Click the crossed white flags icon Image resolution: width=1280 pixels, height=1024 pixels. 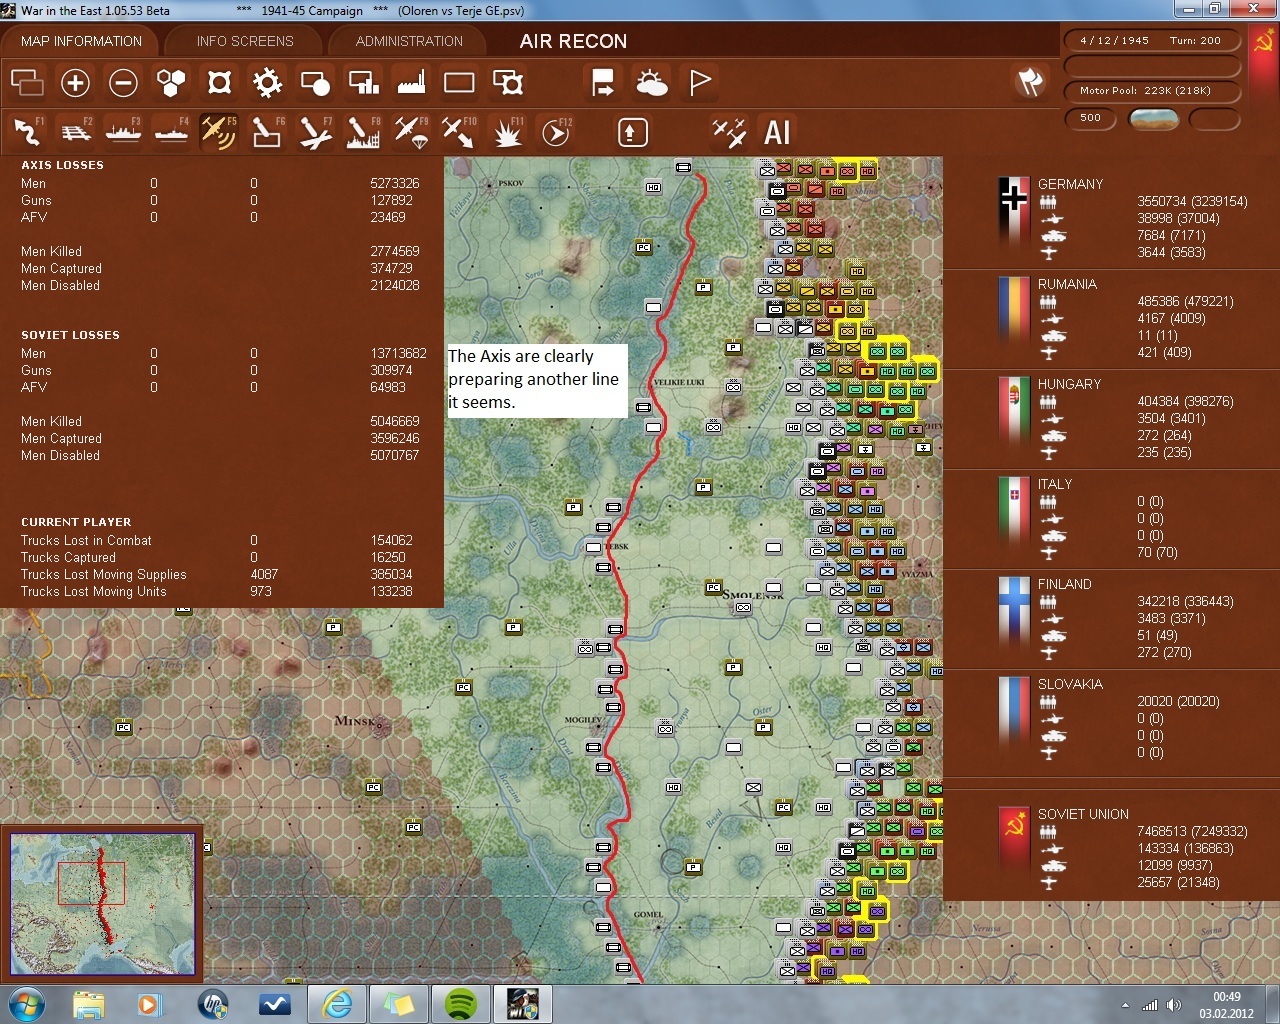[x=1031, y=81]
